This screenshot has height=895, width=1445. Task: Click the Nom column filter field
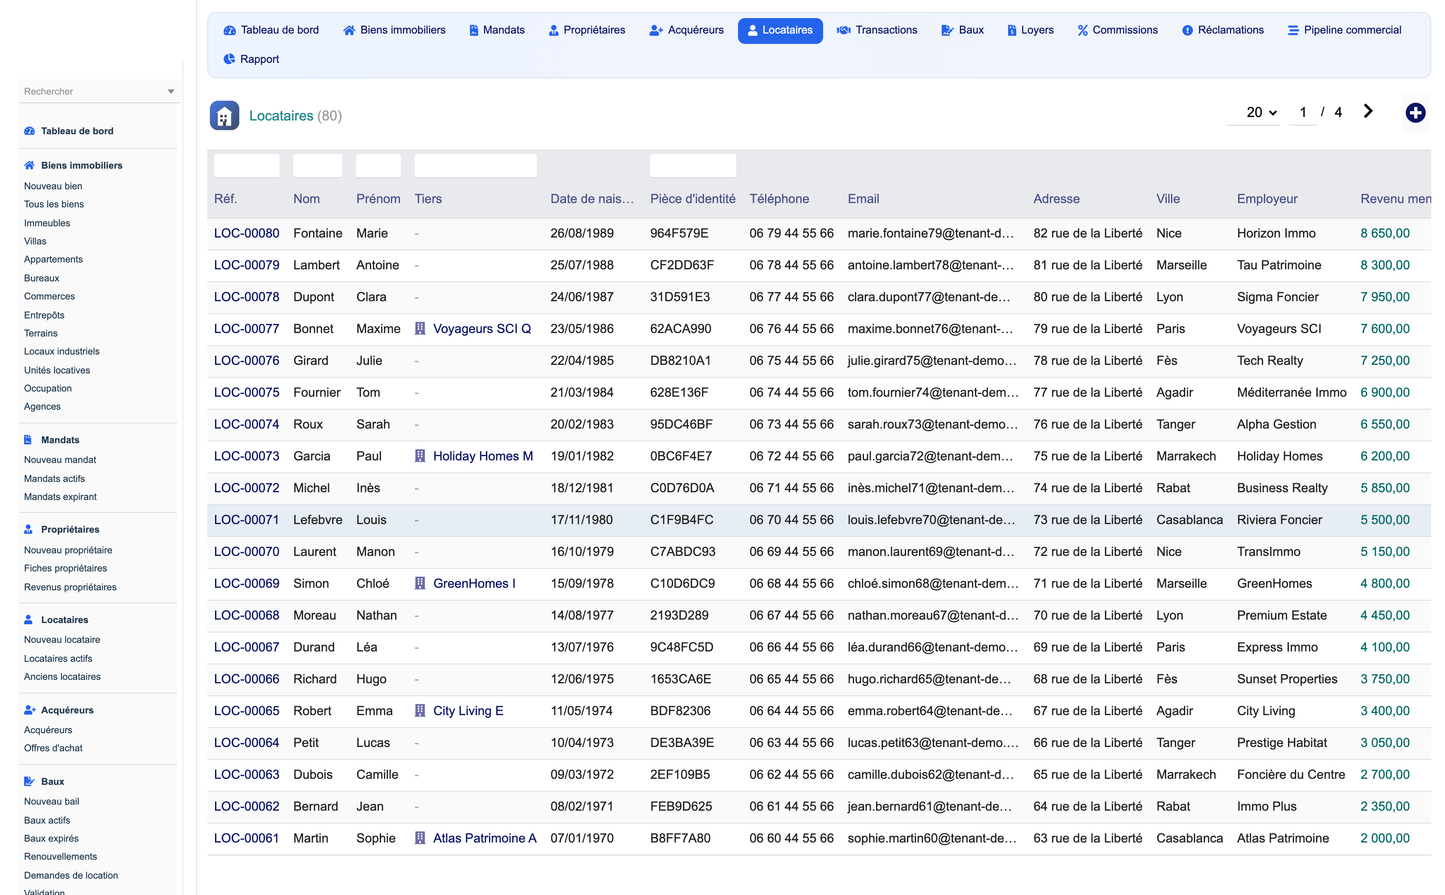[317, 166]
